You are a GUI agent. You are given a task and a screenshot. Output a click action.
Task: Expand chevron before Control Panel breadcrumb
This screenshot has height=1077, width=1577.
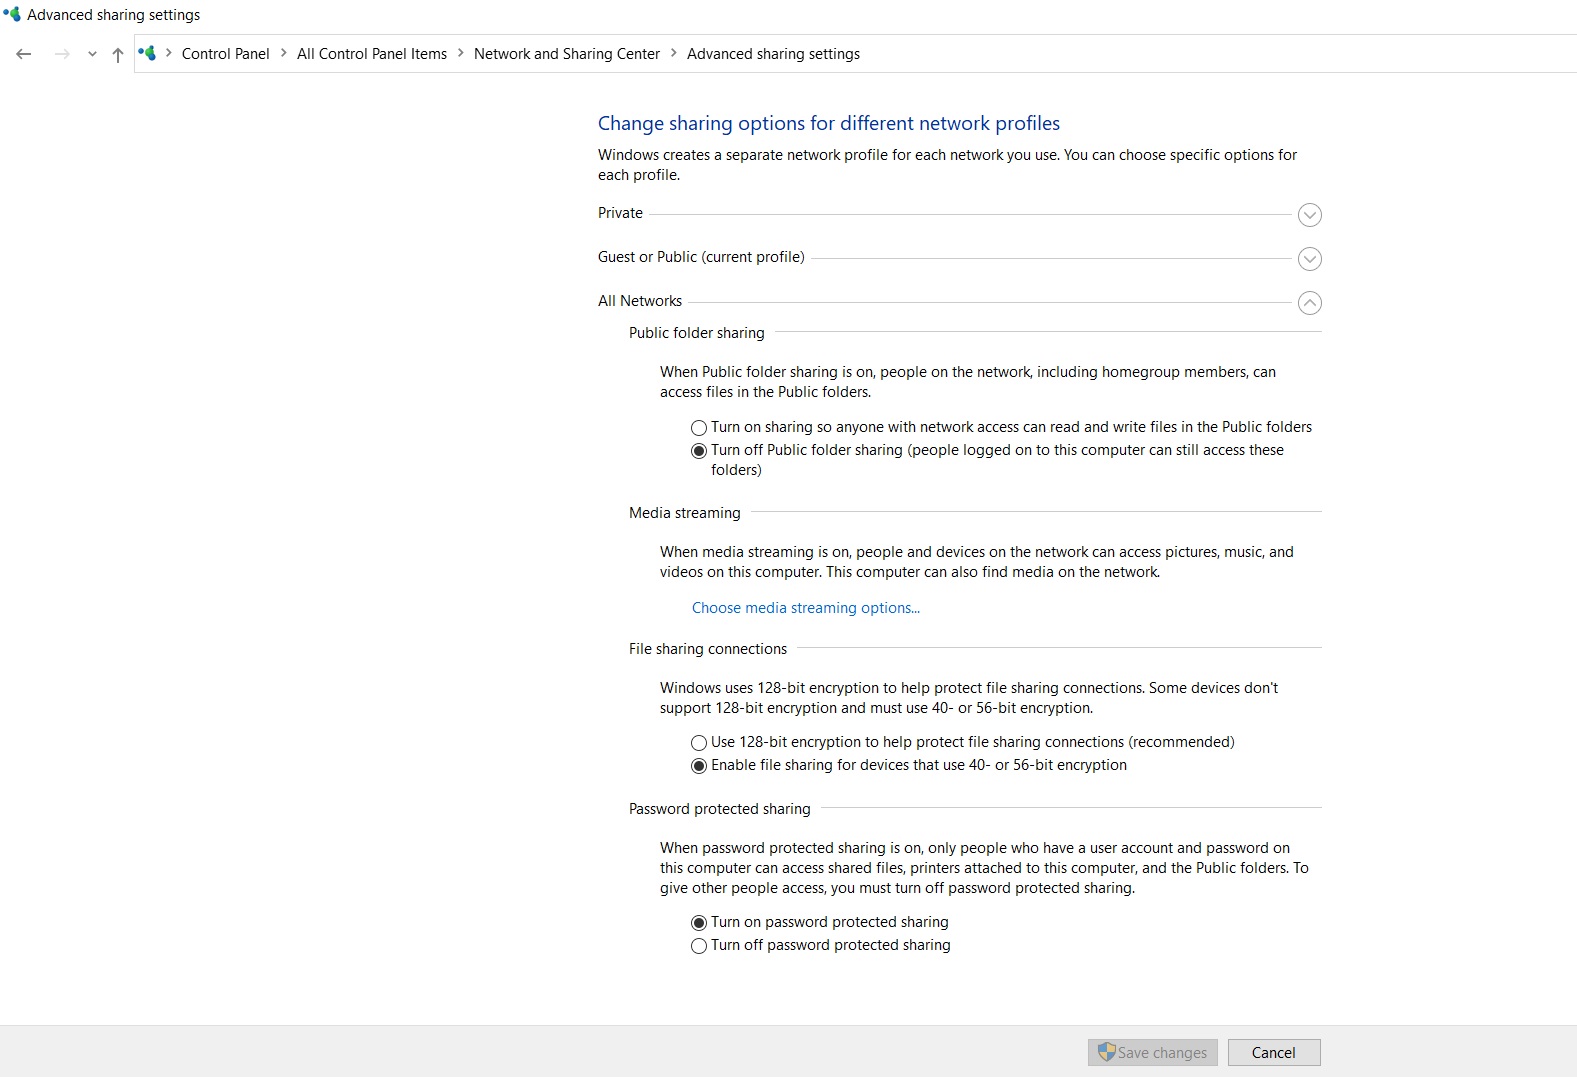pyautogui.click(x=169, y=54)
